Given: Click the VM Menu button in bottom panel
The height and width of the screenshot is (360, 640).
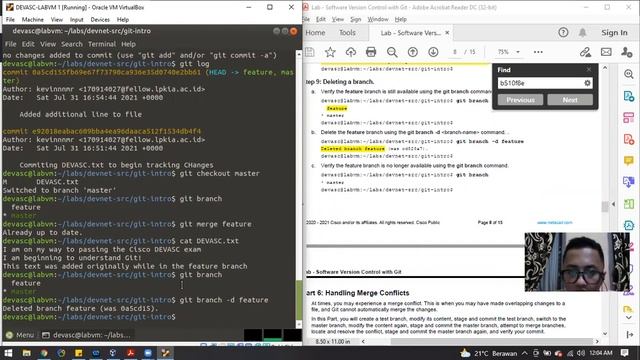Looking at the screenshot, I should (20, 335).
